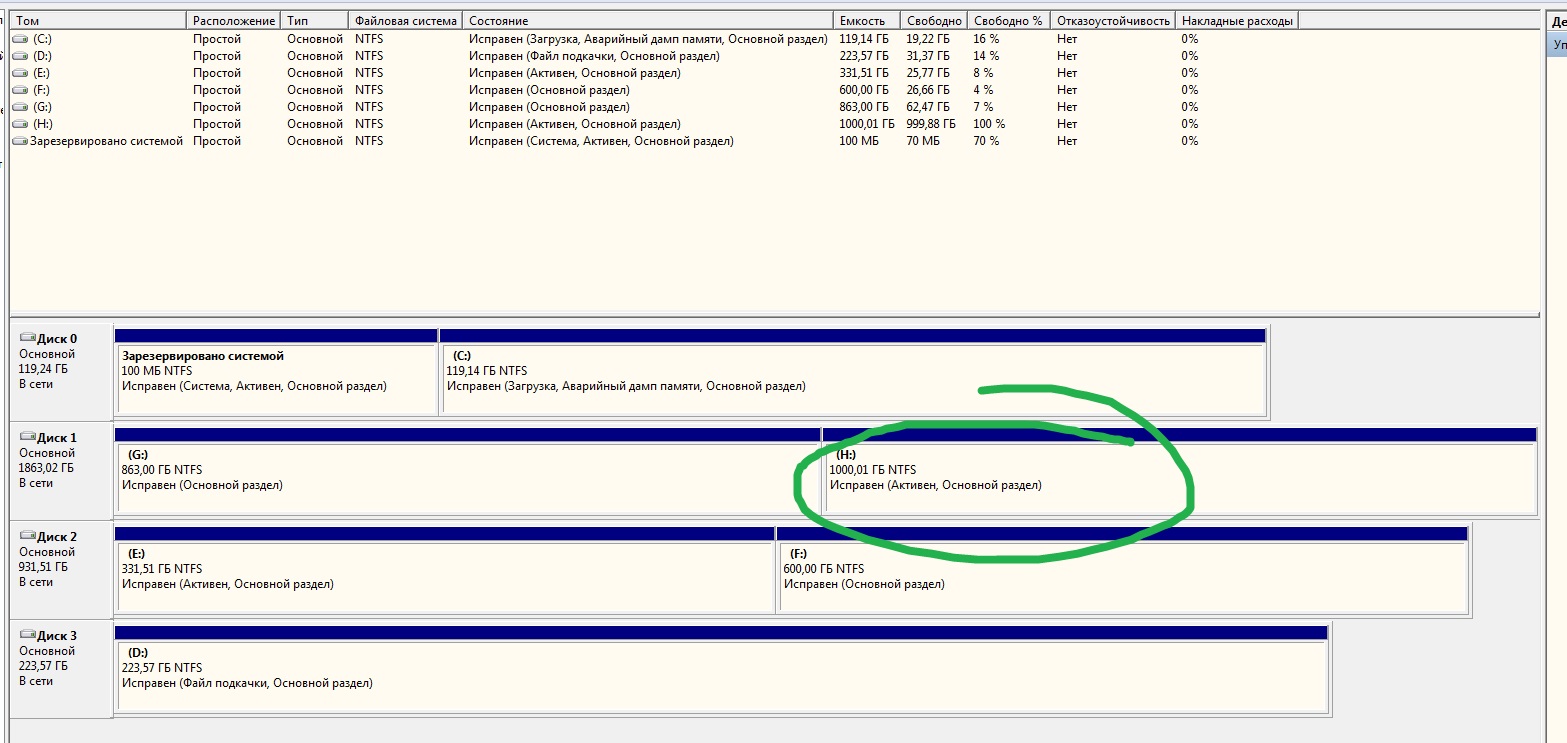Screen dimensions: 1567x743
Task: Click the 4 % free cell for (F:)
Action: [983, 90]
